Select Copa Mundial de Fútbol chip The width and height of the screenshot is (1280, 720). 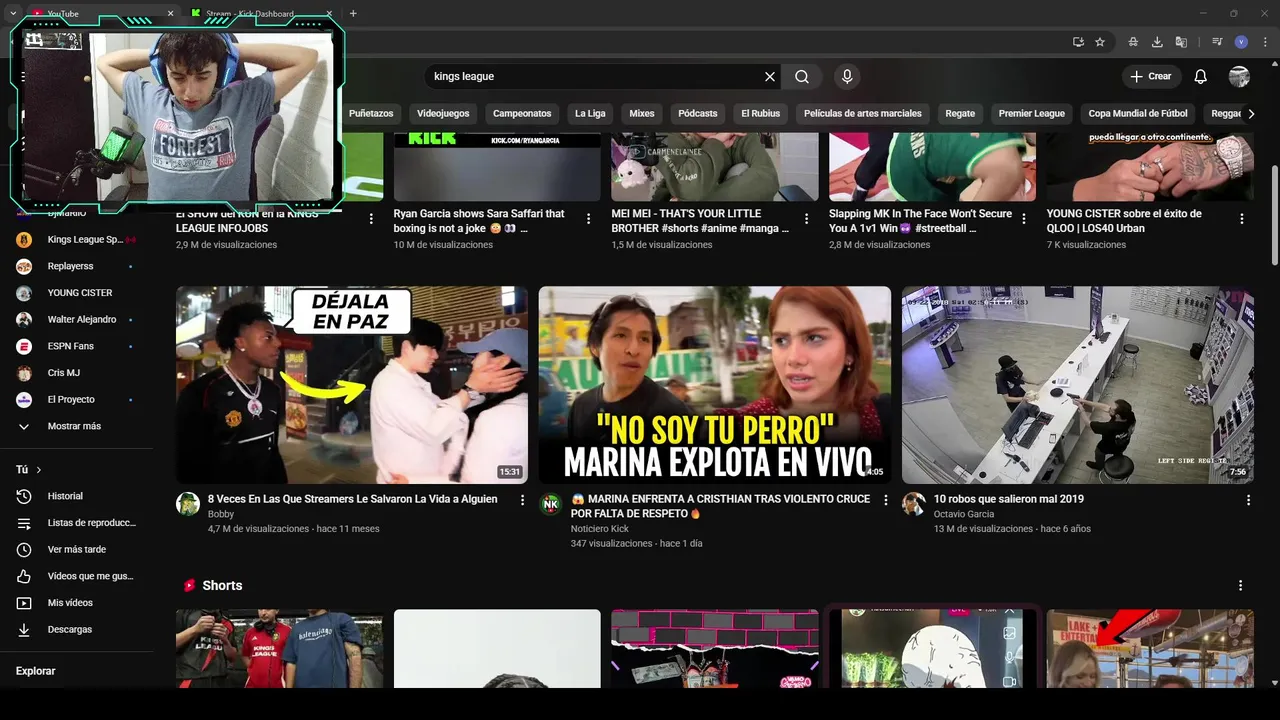1138,114
